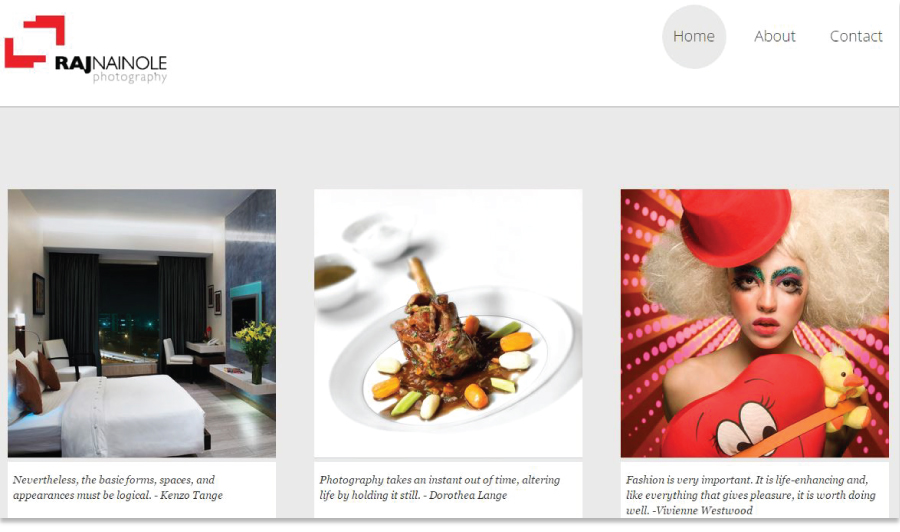Click the Vivienne Westwood quote caption

click(x=751, y=495)
